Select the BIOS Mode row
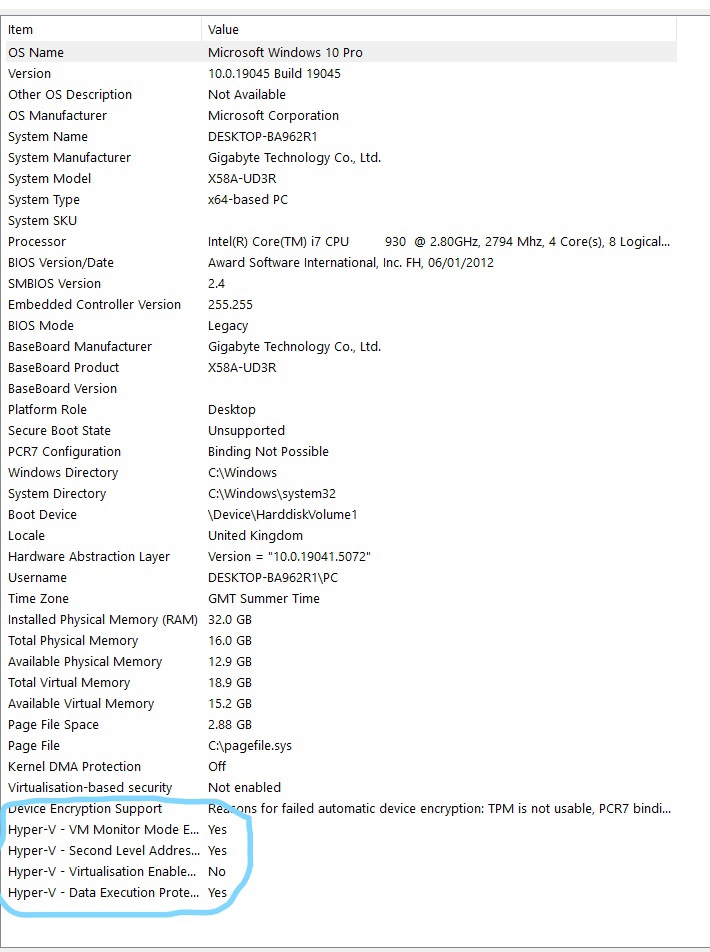This screenshot has width=710, height=952. pos(341,325)
